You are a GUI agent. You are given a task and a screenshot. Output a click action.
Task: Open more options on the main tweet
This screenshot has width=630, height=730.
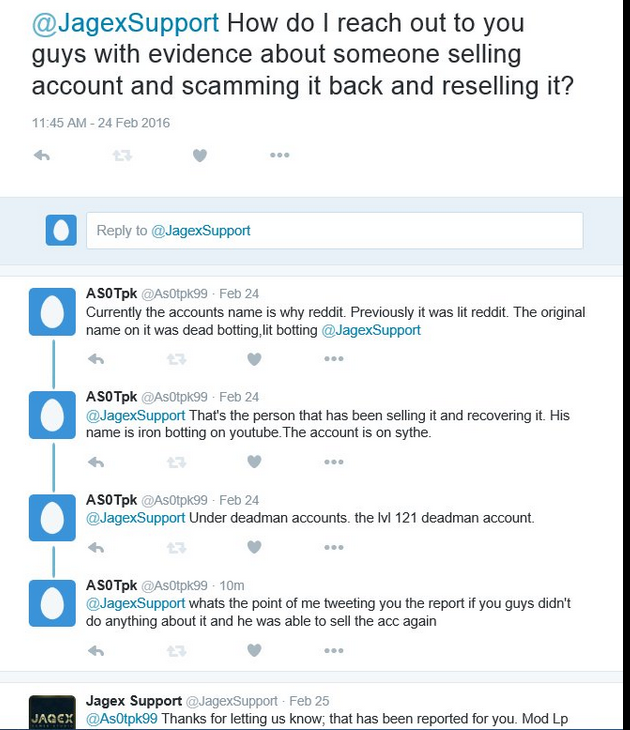pos(279,155)
